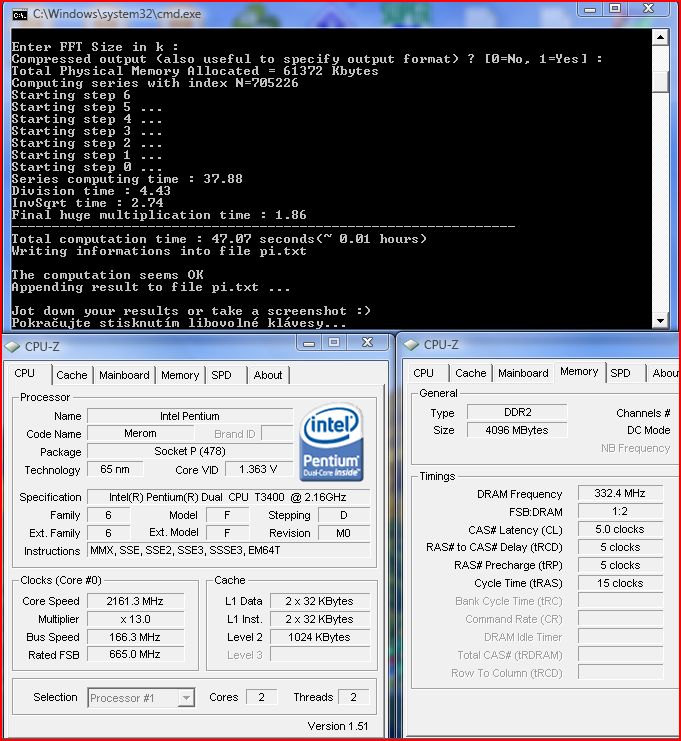Click the cmd window scrollbar thumb

[x=660, y=81]
